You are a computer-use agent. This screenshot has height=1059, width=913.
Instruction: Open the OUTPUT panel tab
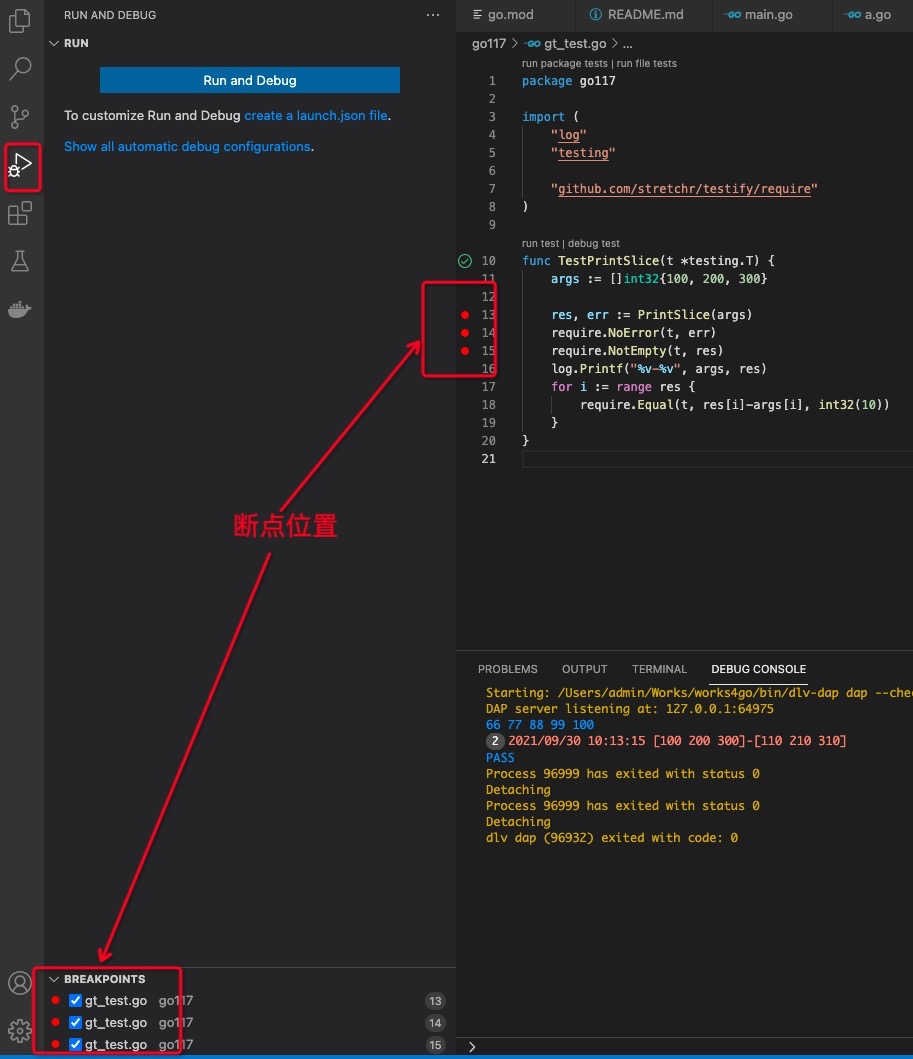tap(585, 669)
